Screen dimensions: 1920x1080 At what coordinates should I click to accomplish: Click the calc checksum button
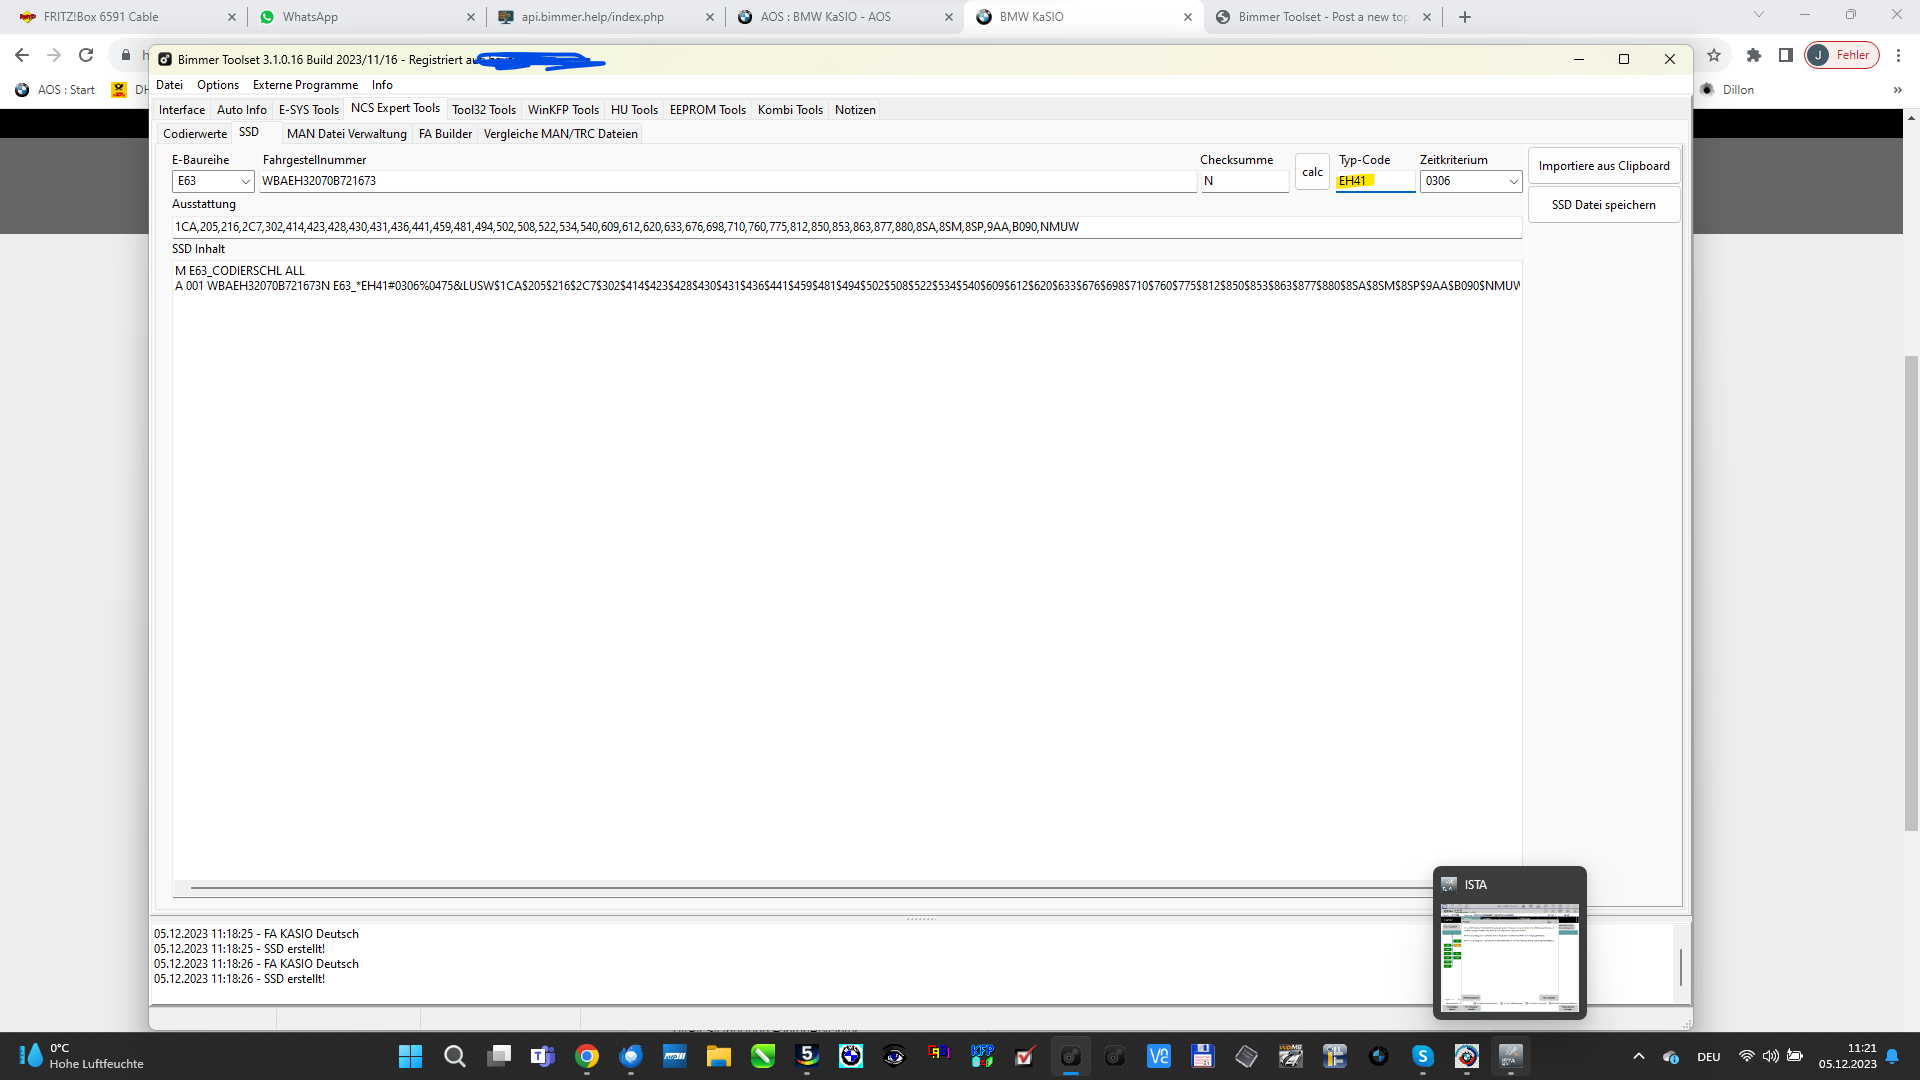point(1312,172)
